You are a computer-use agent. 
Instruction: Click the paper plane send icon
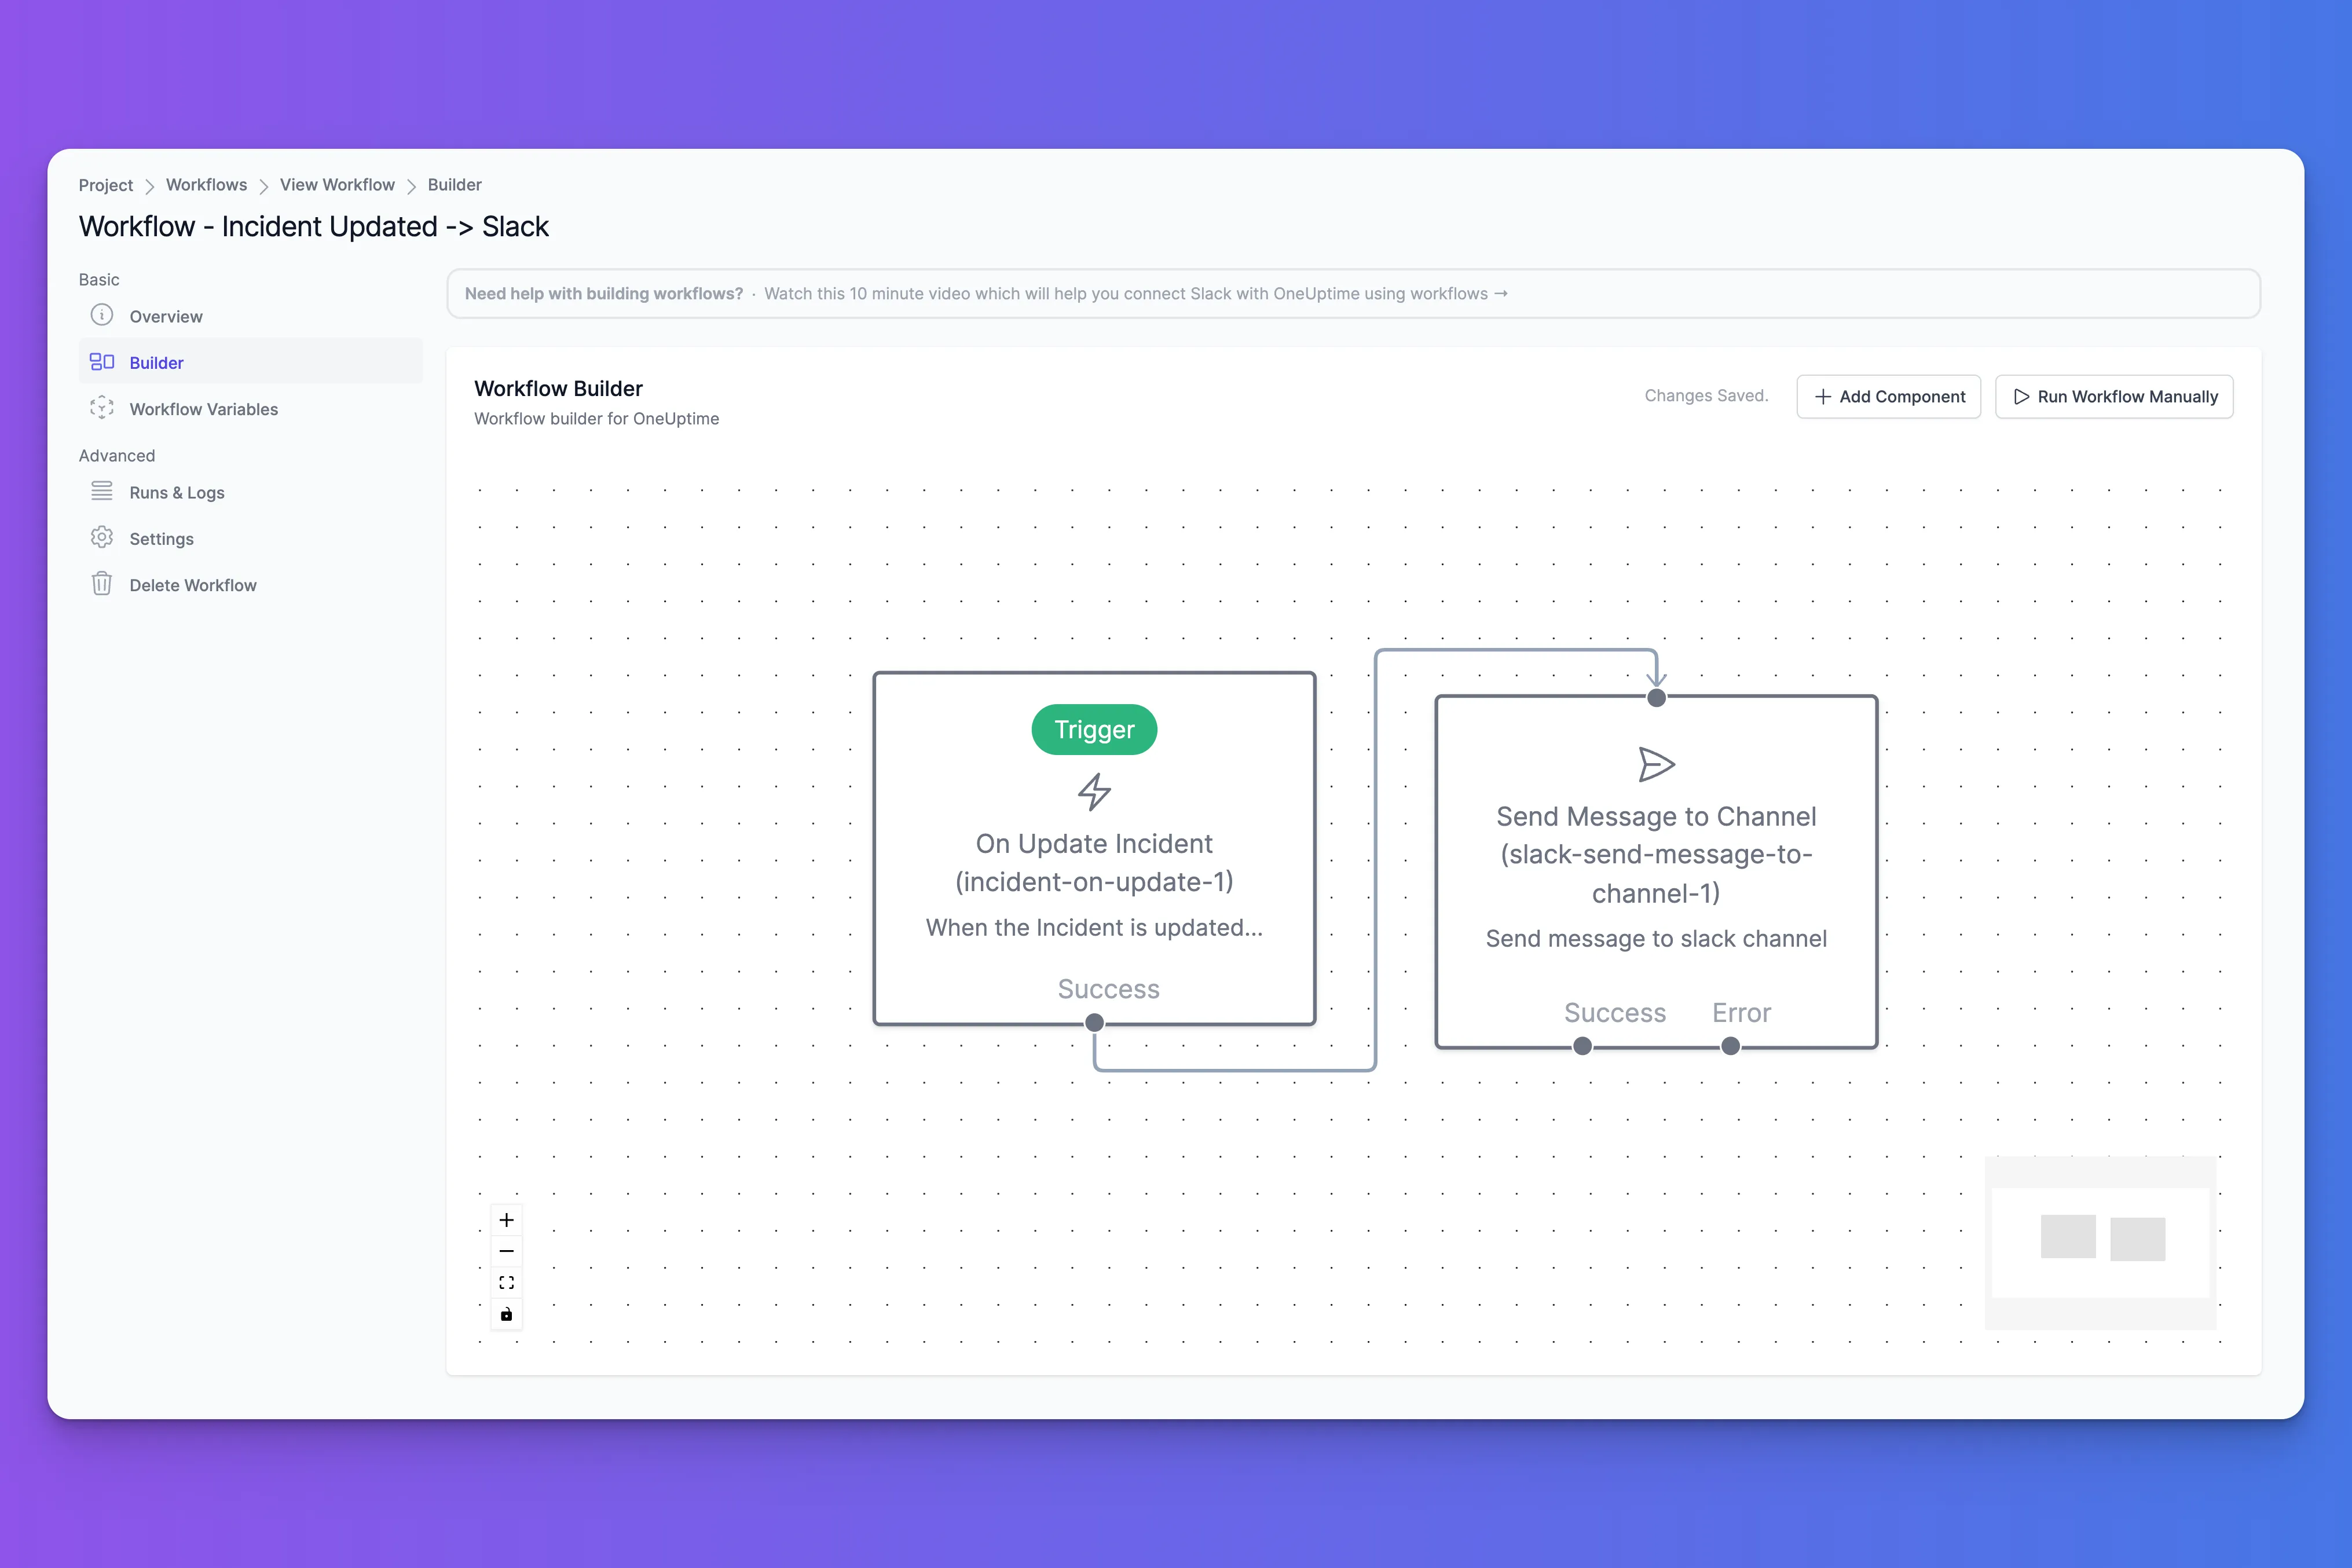[1657, 765]
